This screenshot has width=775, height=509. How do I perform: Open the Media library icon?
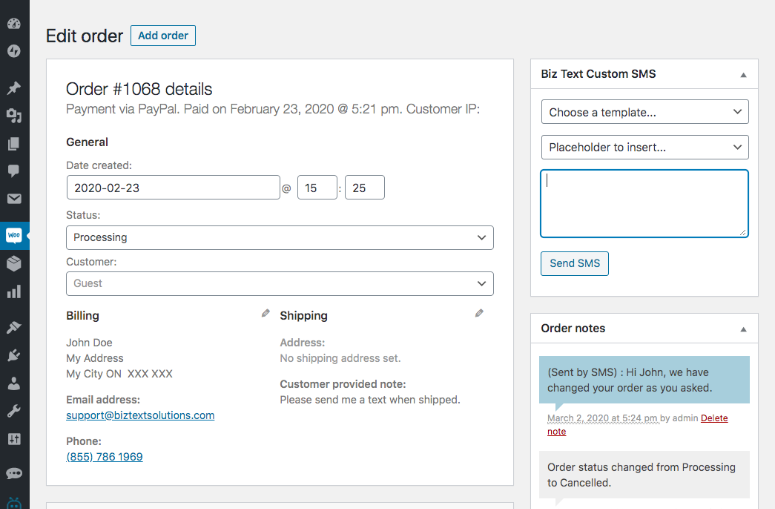(x=14, y=116)
